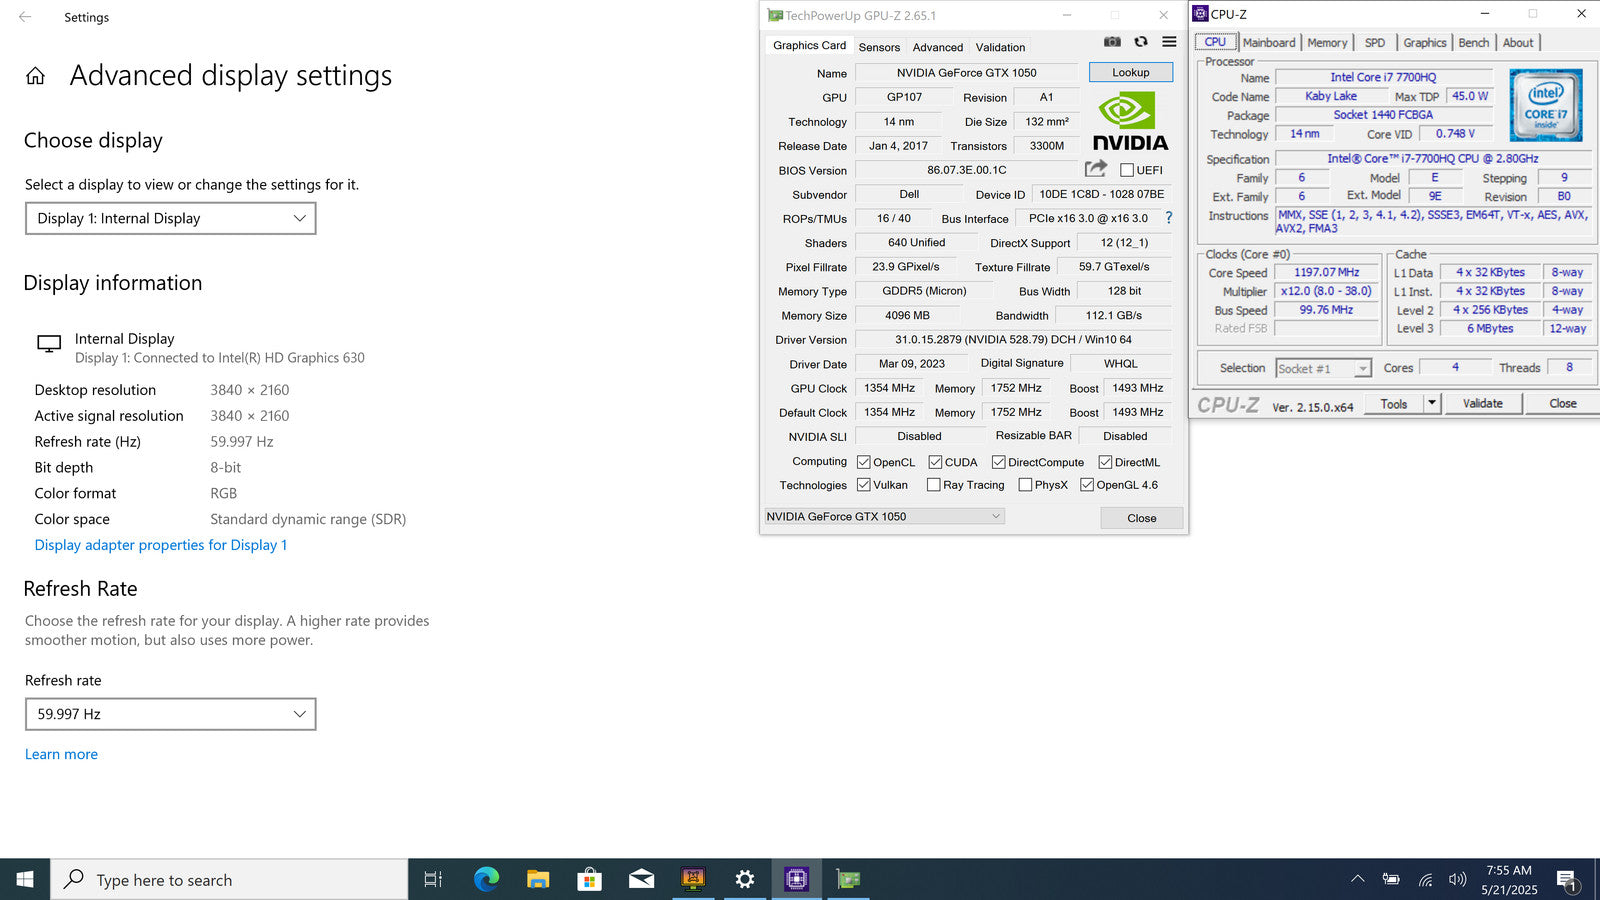The height and width of the screenshot is (900, 1600).
Task: Toggle the PhysX checkbox
Action: click(1025, 485)
